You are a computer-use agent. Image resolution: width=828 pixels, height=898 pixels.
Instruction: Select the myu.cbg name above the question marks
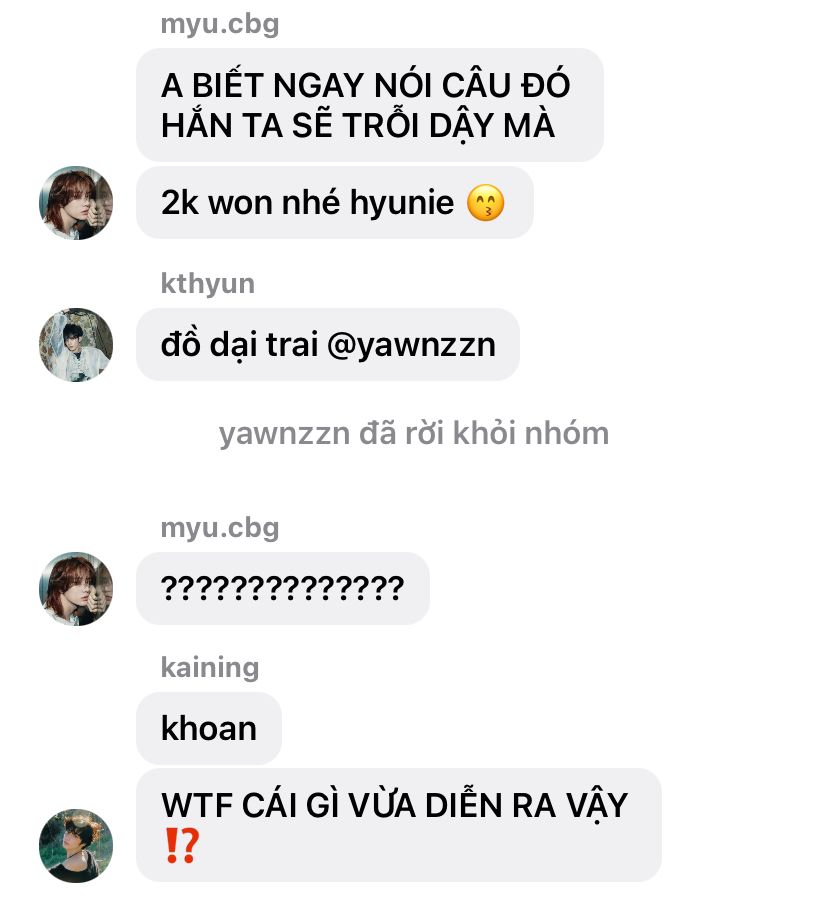click(220, 528)
